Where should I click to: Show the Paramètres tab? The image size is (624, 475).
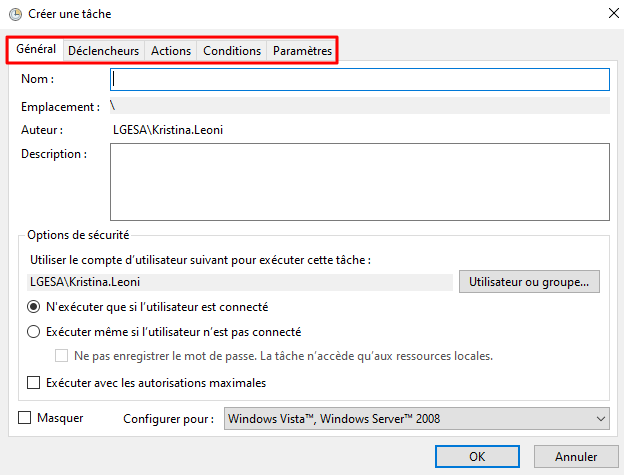click(x=302, y=50)
